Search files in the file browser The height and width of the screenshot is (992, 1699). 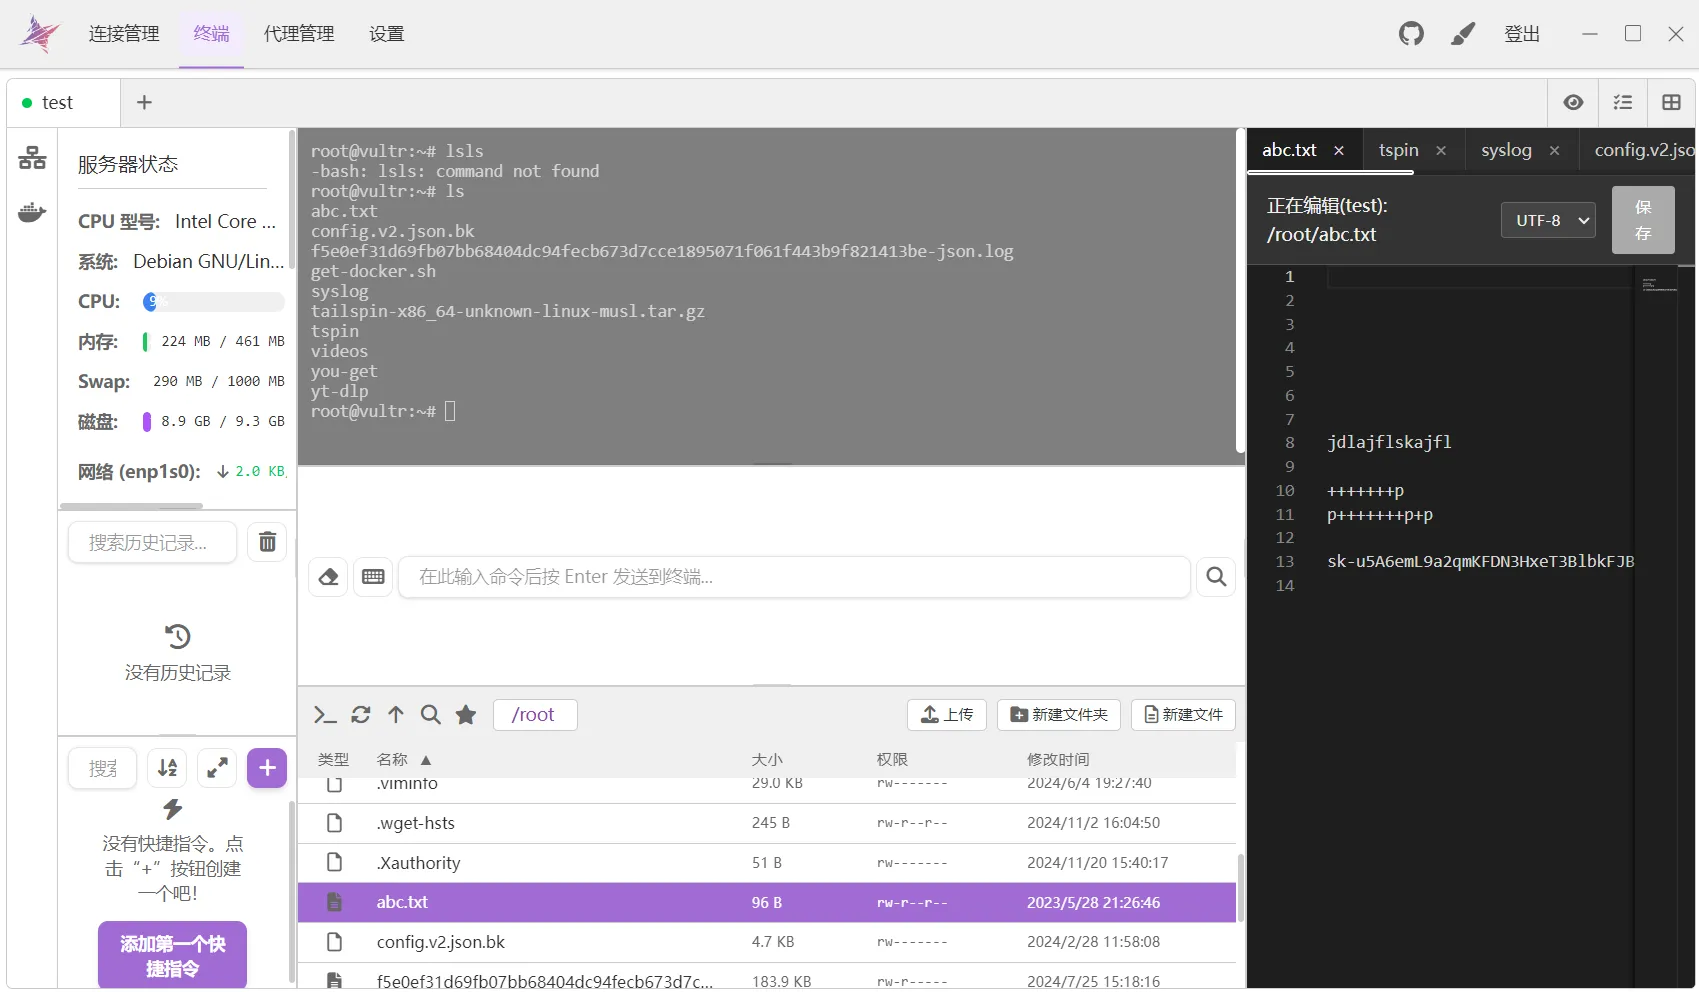tap(431, 715)
